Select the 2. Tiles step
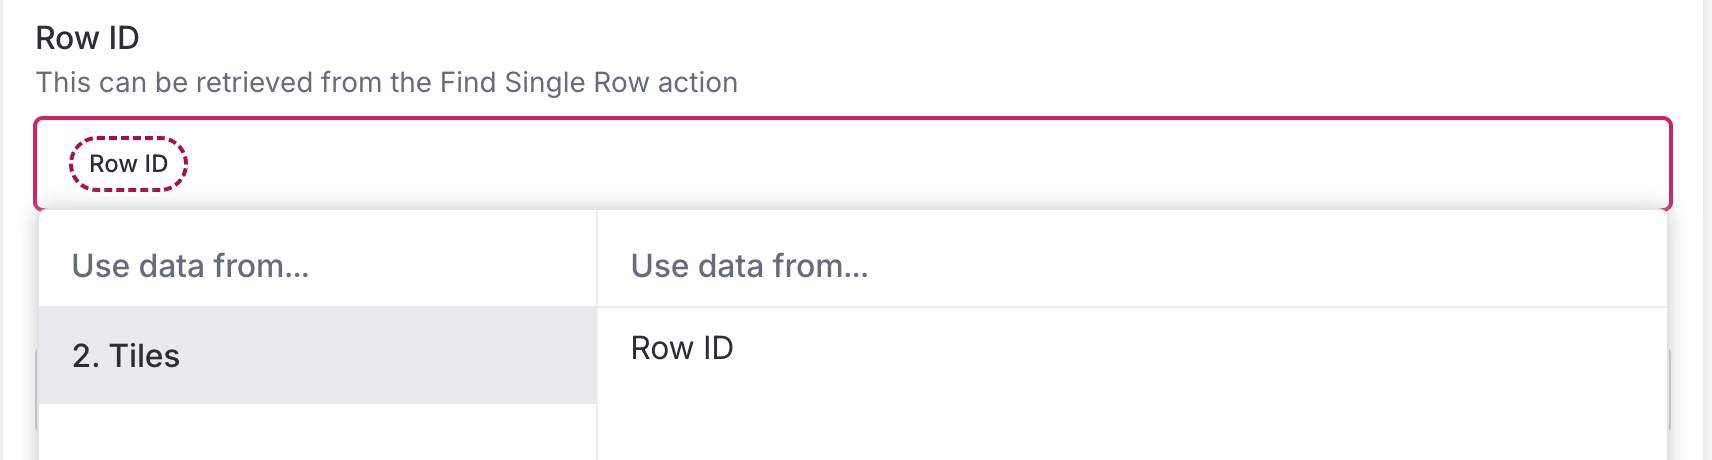This screenshot has height=460, width=1712. pos(126,356)
